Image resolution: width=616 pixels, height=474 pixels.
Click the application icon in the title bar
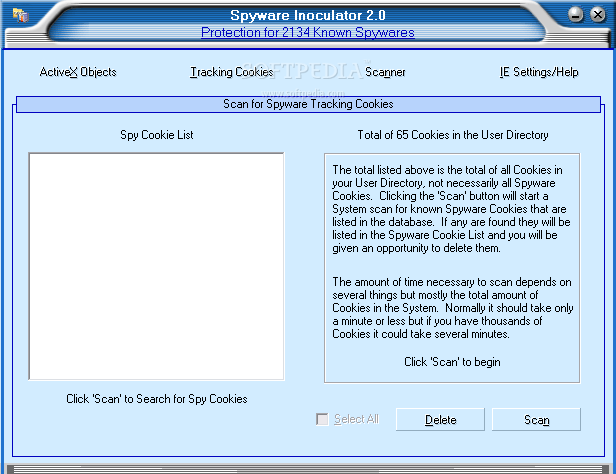click(20, 16)
